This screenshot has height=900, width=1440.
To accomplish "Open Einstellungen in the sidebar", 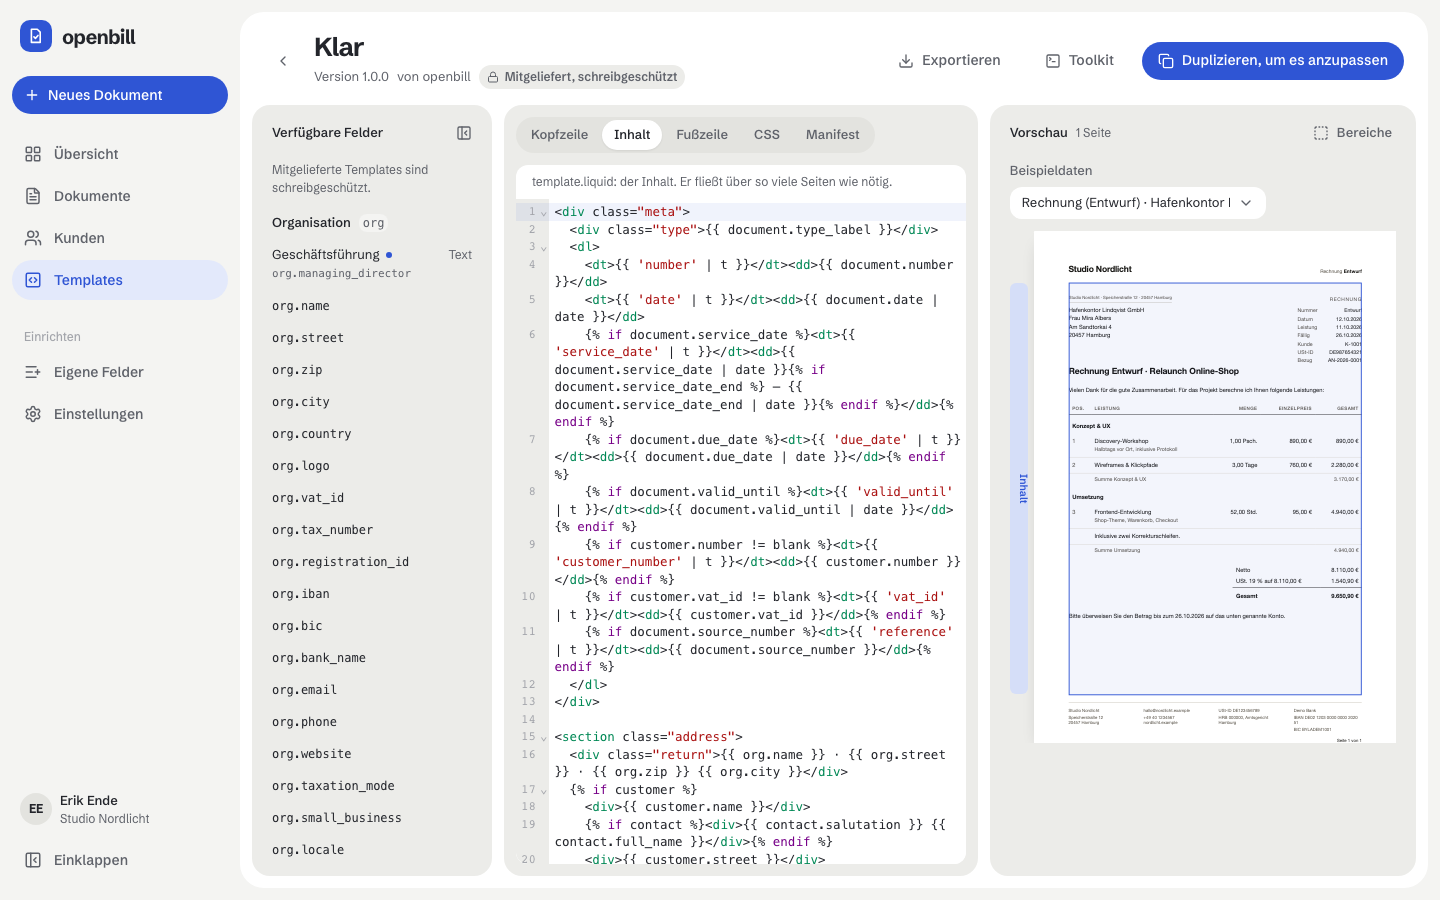I will [x=120, y=414].
